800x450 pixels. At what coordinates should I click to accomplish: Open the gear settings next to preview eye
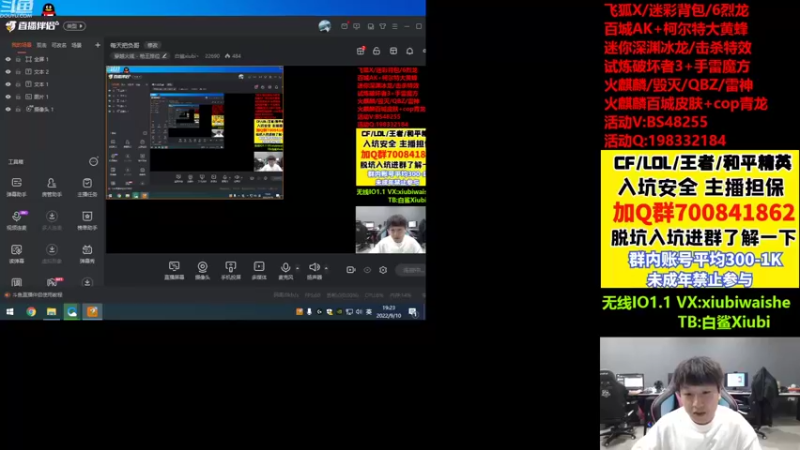tap(383, 270)
